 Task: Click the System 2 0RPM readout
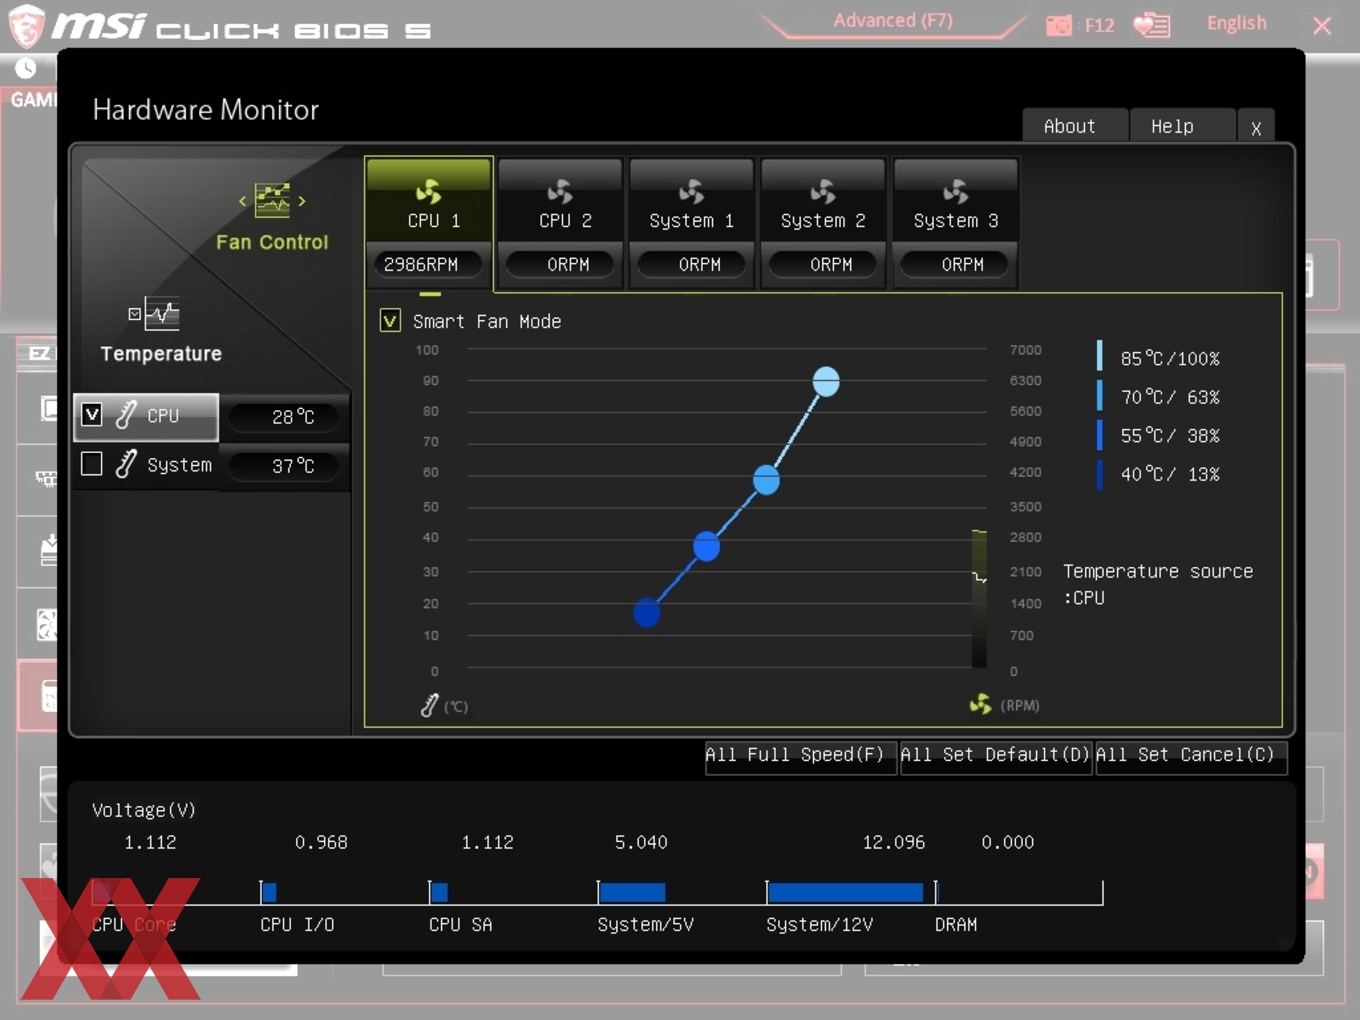[823, 264]
